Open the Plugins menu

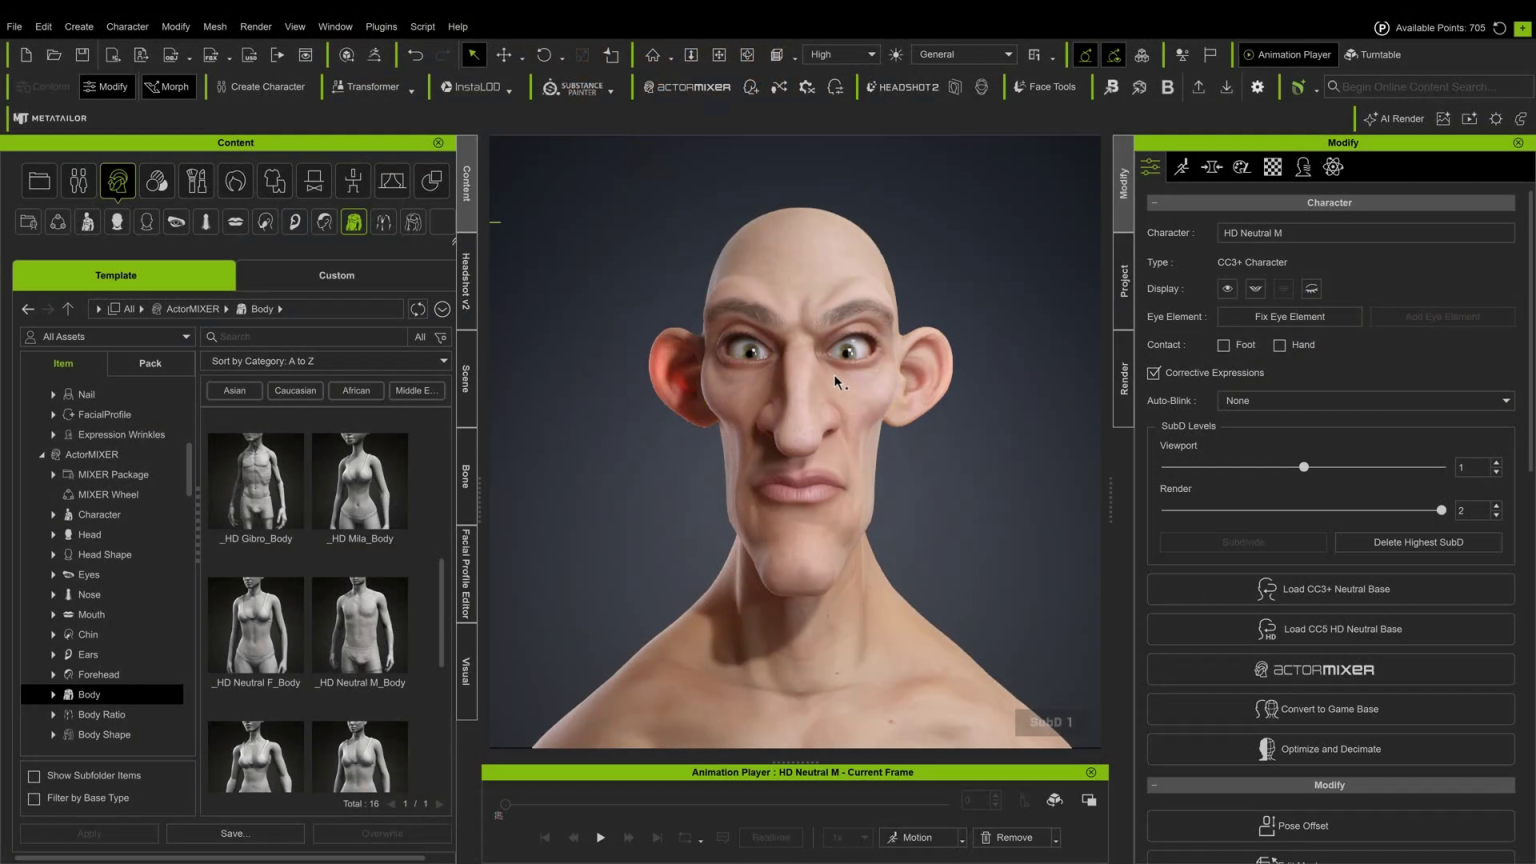coord(381,27)
